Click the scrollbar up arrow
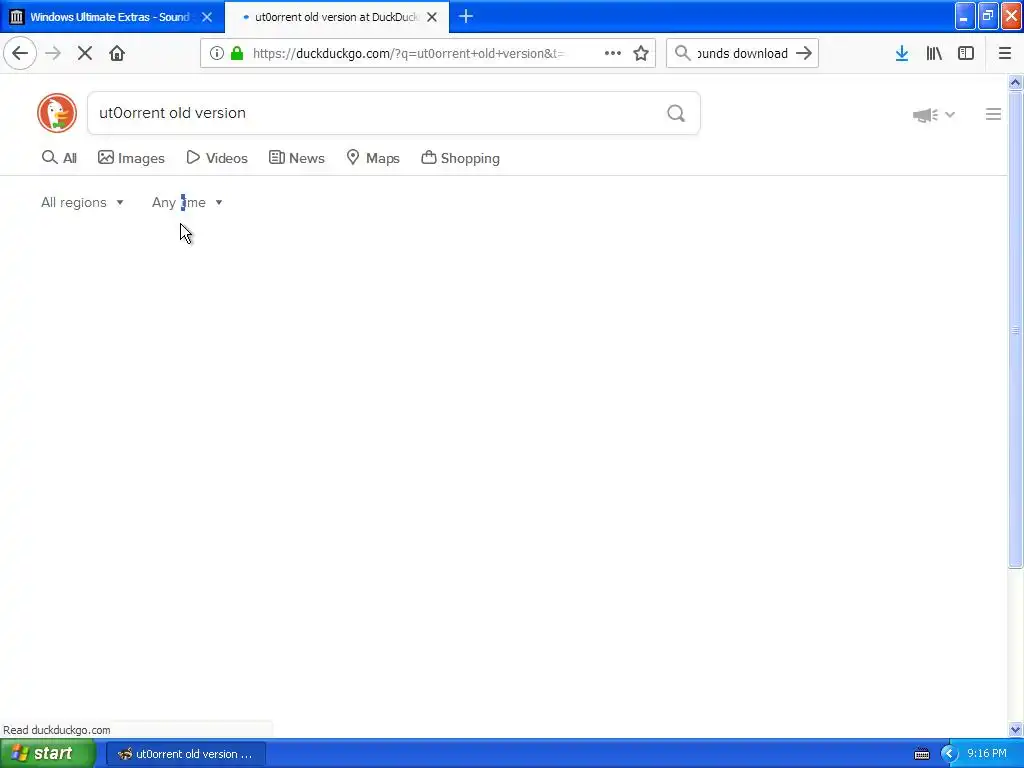This screenshot has width=1024, height=768. (x=1015, y=82)
